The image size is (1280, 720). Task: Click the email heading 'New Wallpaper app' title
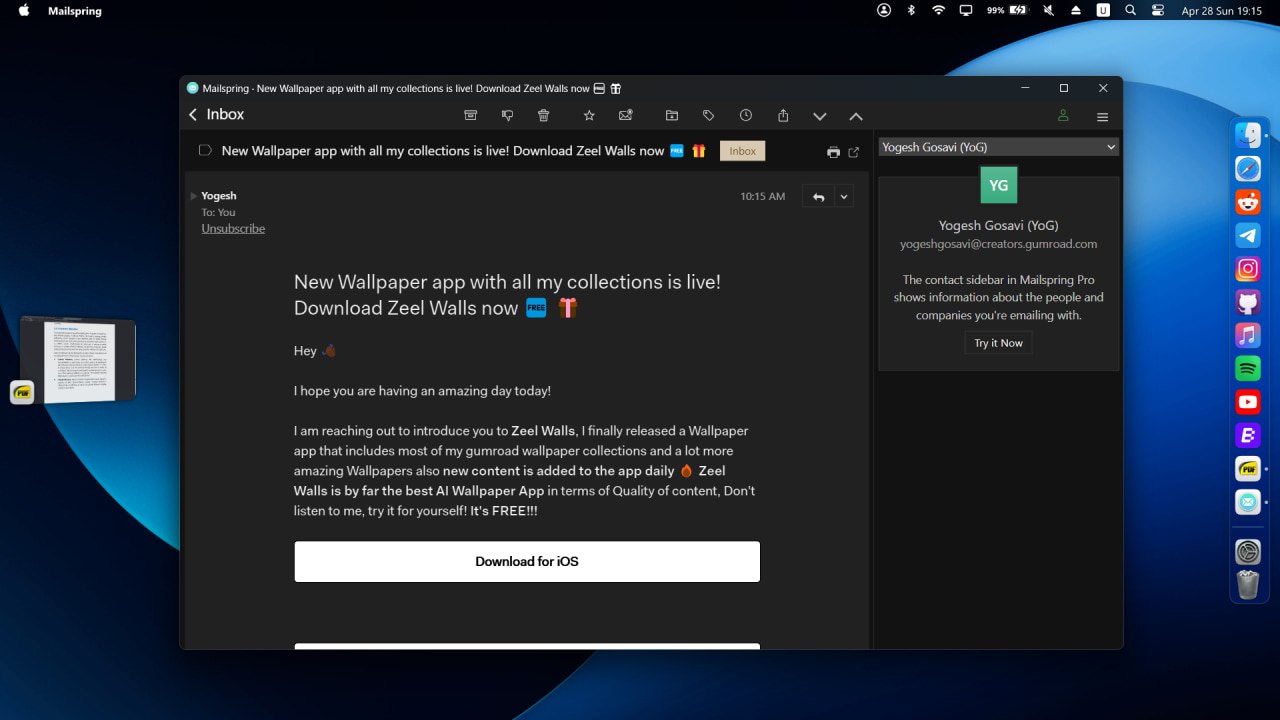tap(507, 295)
